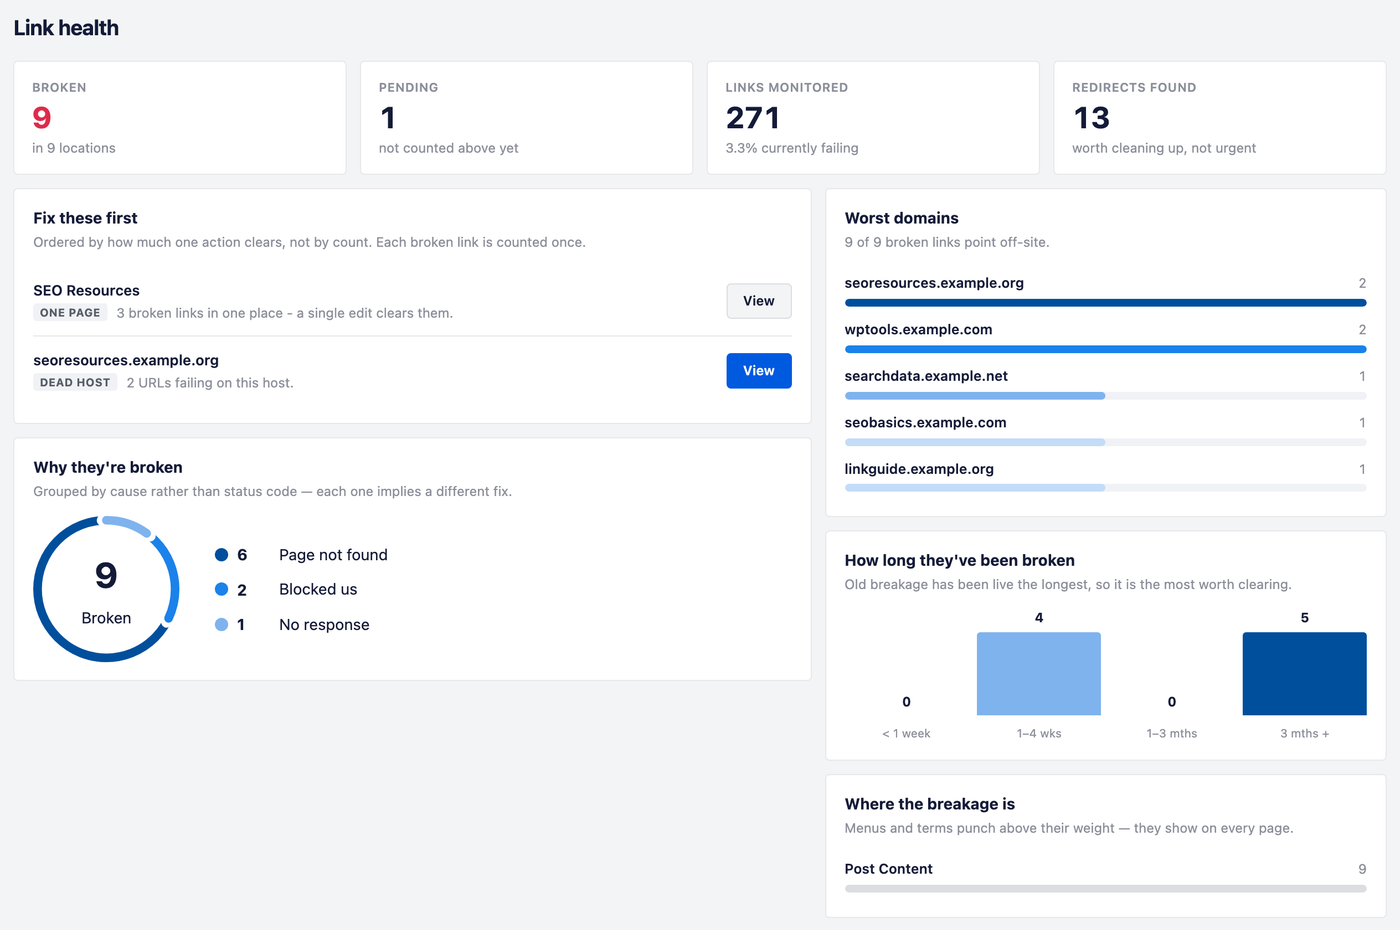Click the Links Monitored value 271
The image size is (1400, 930).
(x=753, y=118)
